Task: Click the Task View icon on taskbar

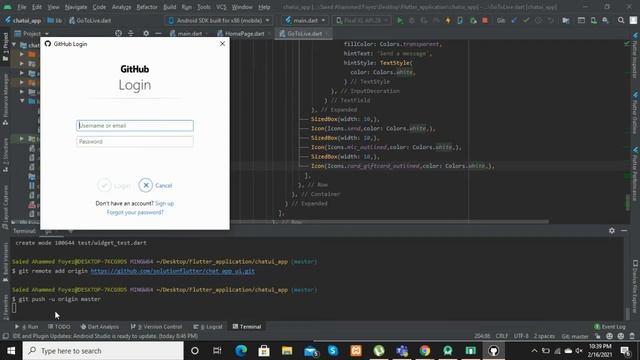Action: 217,351
